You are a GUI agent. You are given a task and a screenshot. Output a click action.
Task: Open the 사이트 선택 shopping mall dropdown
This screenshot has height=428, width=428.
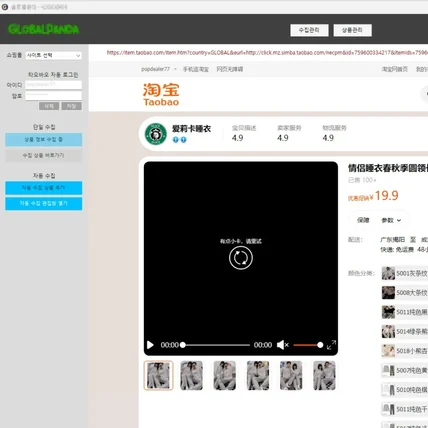pyautogui.click(x=53, y=55)
